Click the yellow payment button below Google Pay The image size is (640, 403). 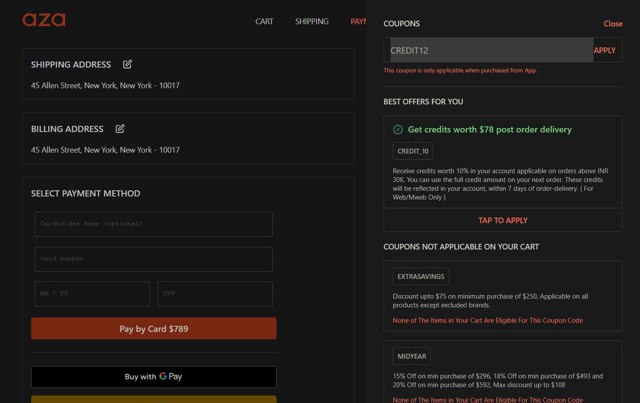(x=154, y=399)
